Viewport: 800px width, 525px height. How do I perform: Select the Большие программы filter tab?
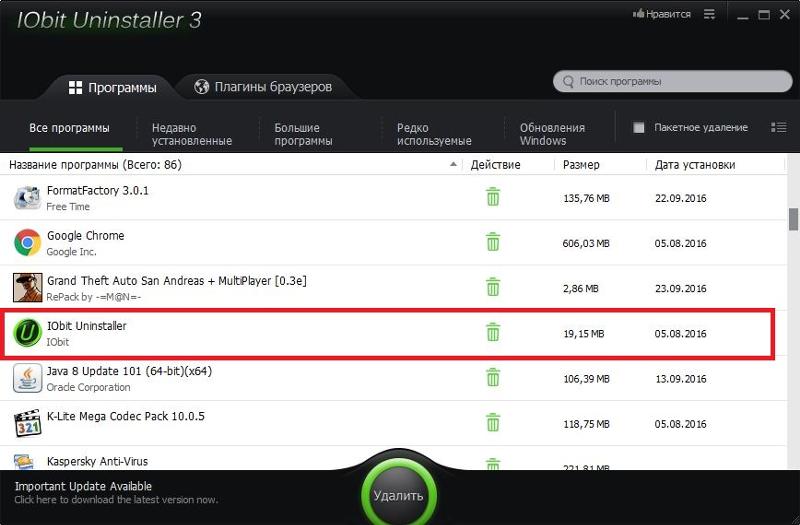coord(303,134)
